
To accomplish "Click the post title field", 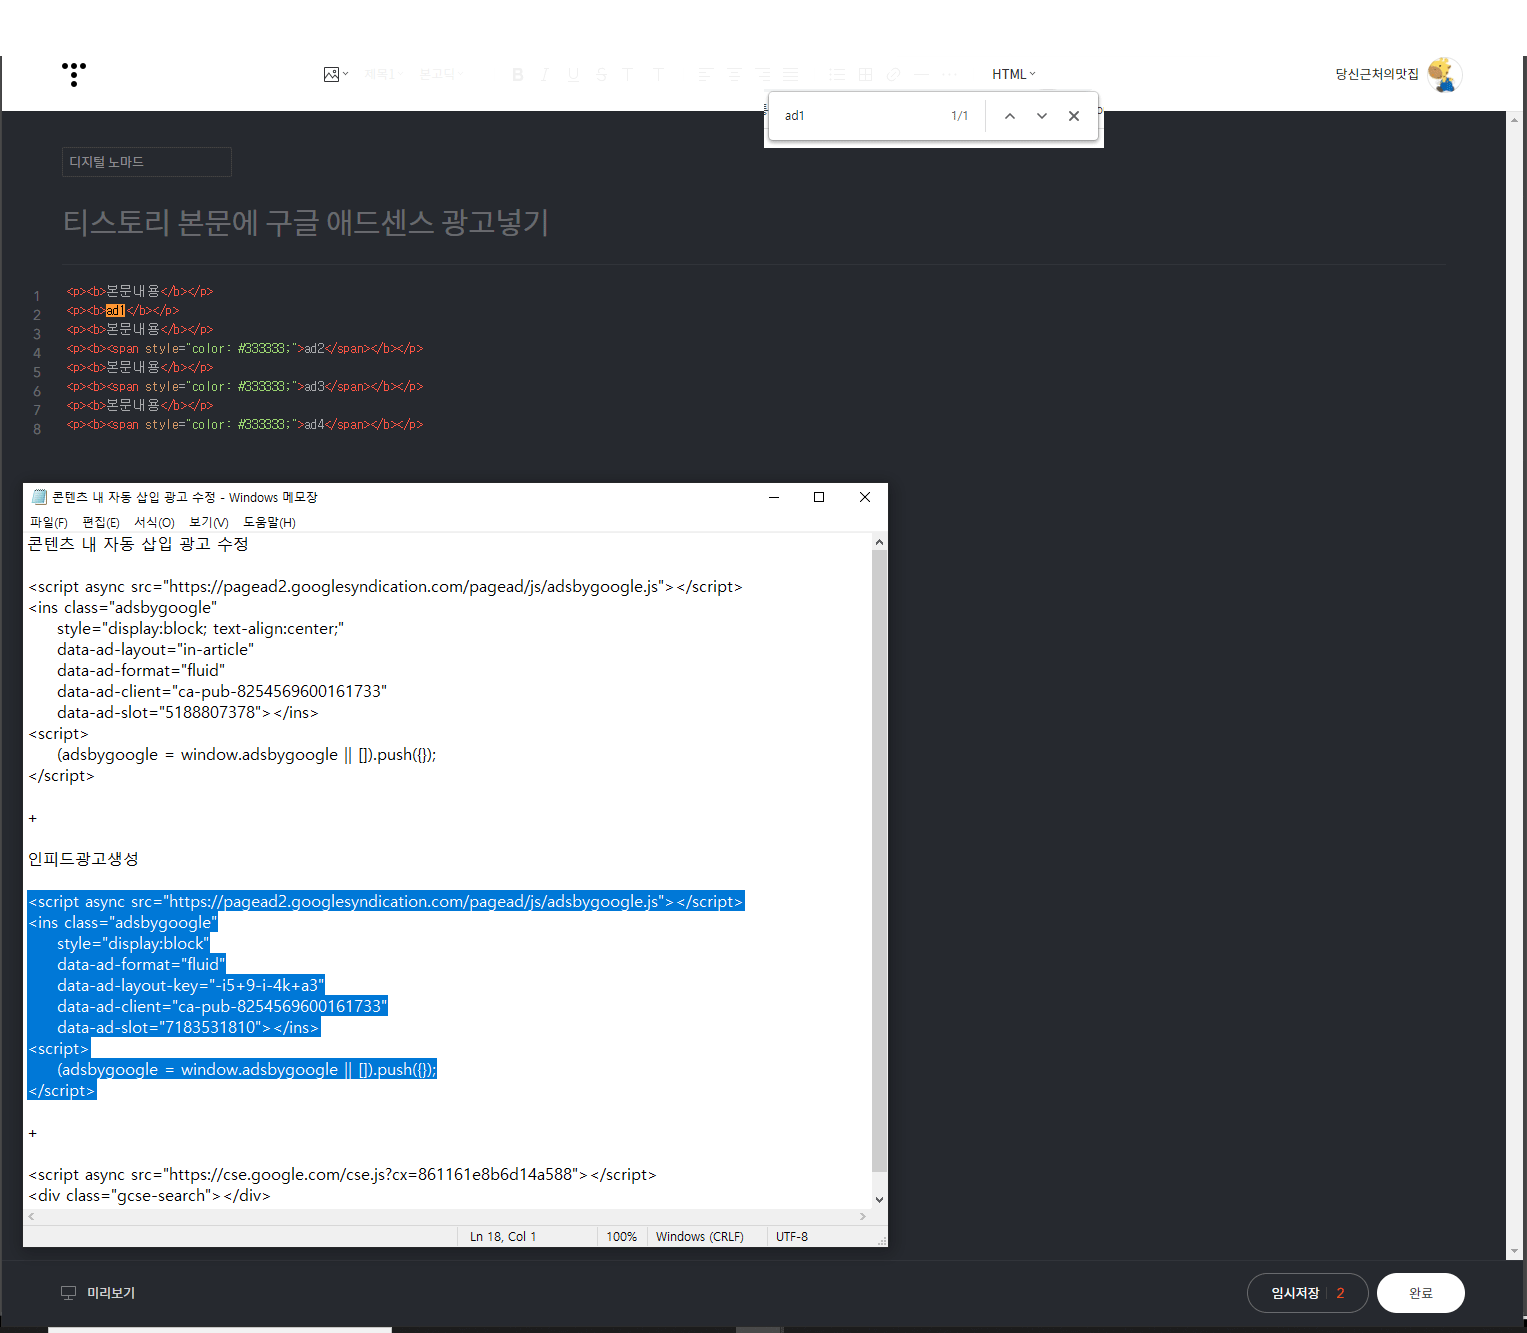I will pos(306,222).
